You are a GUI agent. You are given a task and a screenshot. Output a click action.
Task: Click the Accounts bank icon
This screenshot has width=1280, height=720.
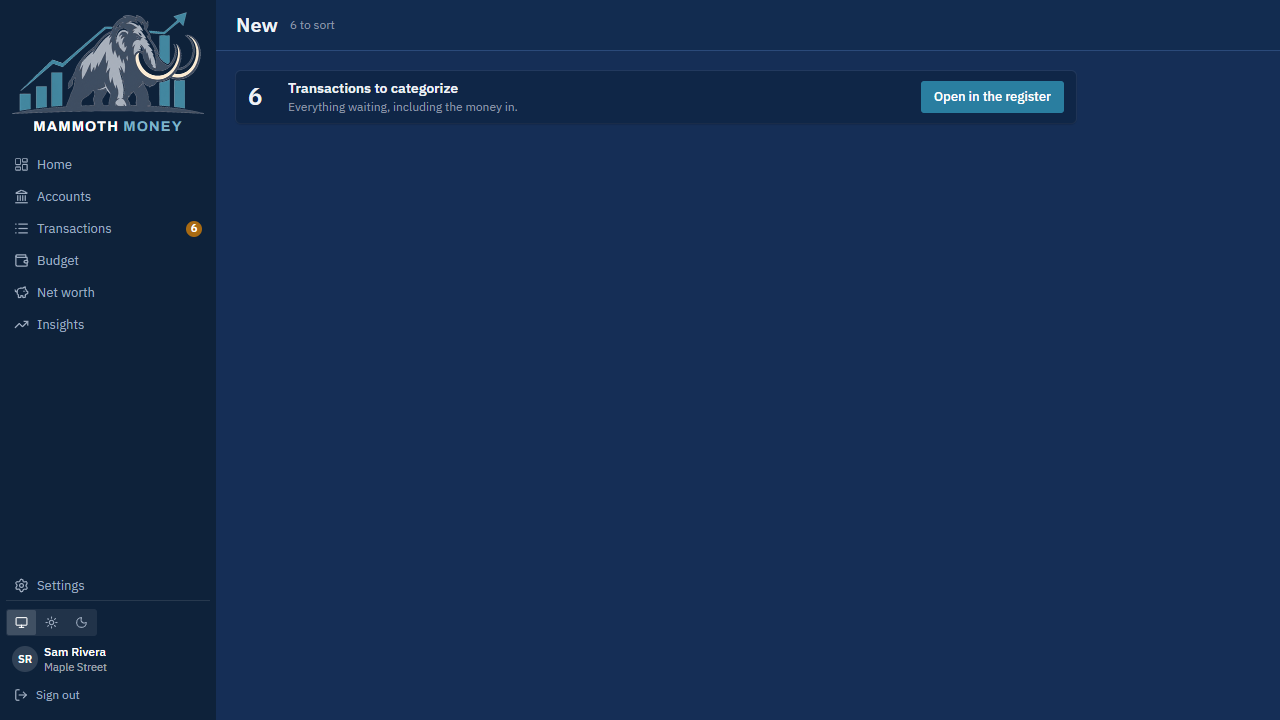pos(21,197)
